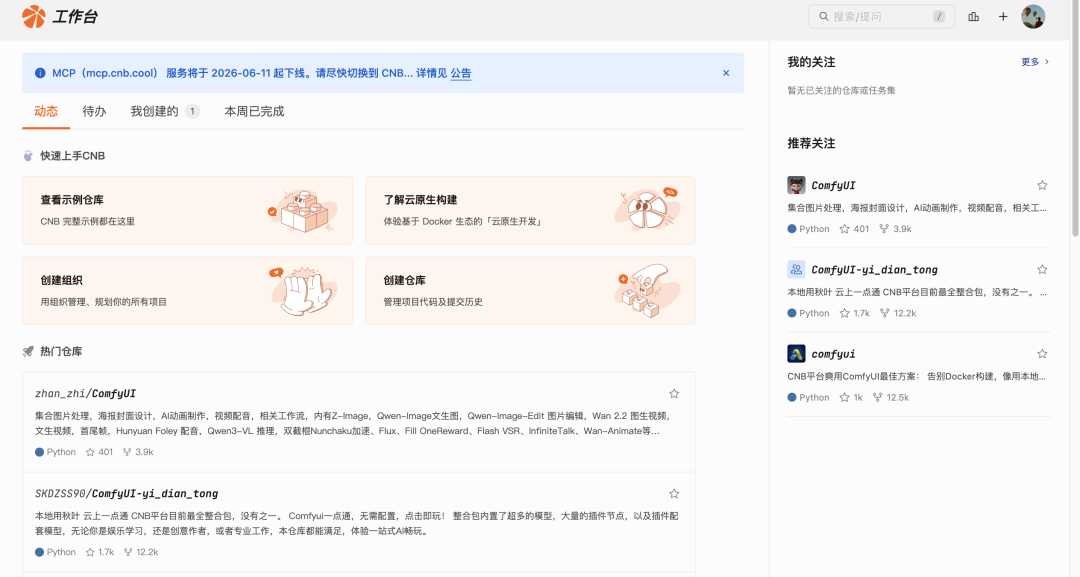The width and height of the screenshot is (1080, 577).
Task: Click the ComfyUI-yi_dian_tong avatar icon in sidebar
Action: [x=796, y=269]
